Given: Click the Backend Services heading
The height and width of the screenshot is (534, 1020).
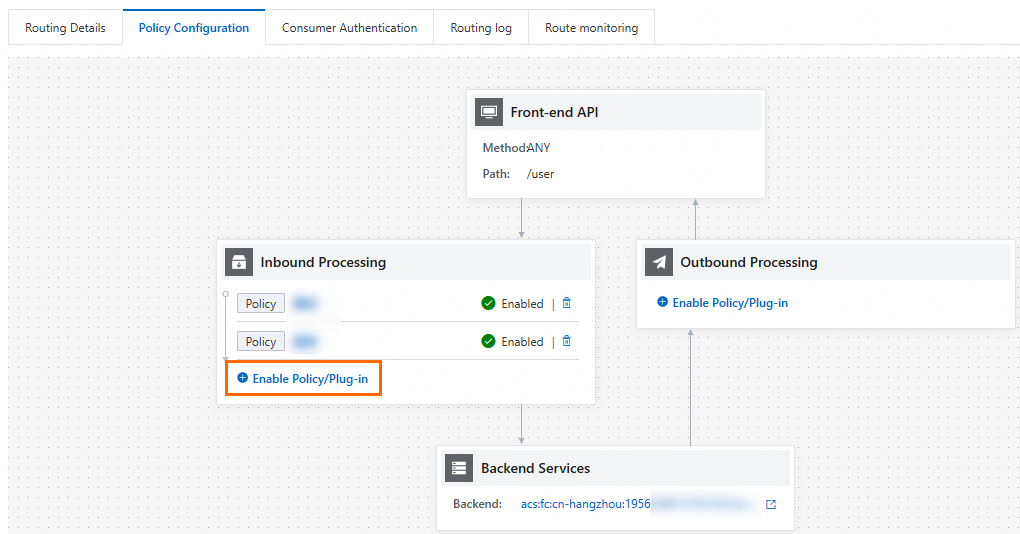Looking at the screenshot, I should coord(535,468).
